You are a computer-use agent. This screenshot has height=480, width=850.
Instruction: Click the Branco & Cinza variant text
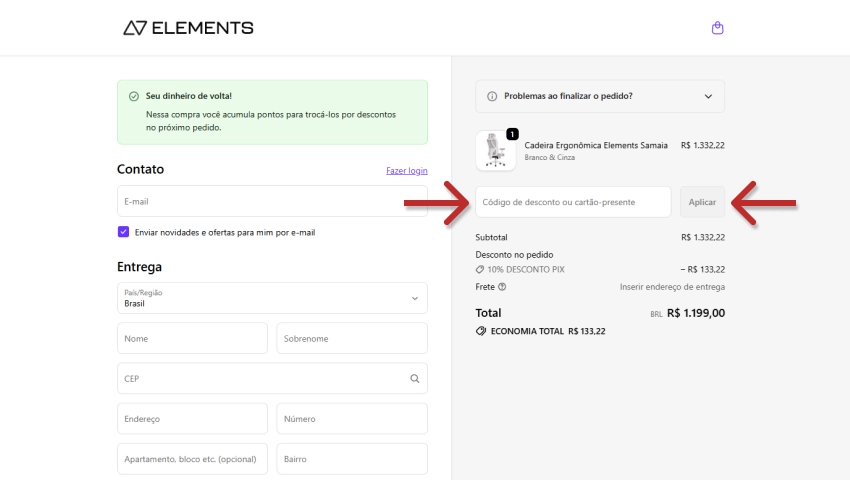[x=549, y=157]
